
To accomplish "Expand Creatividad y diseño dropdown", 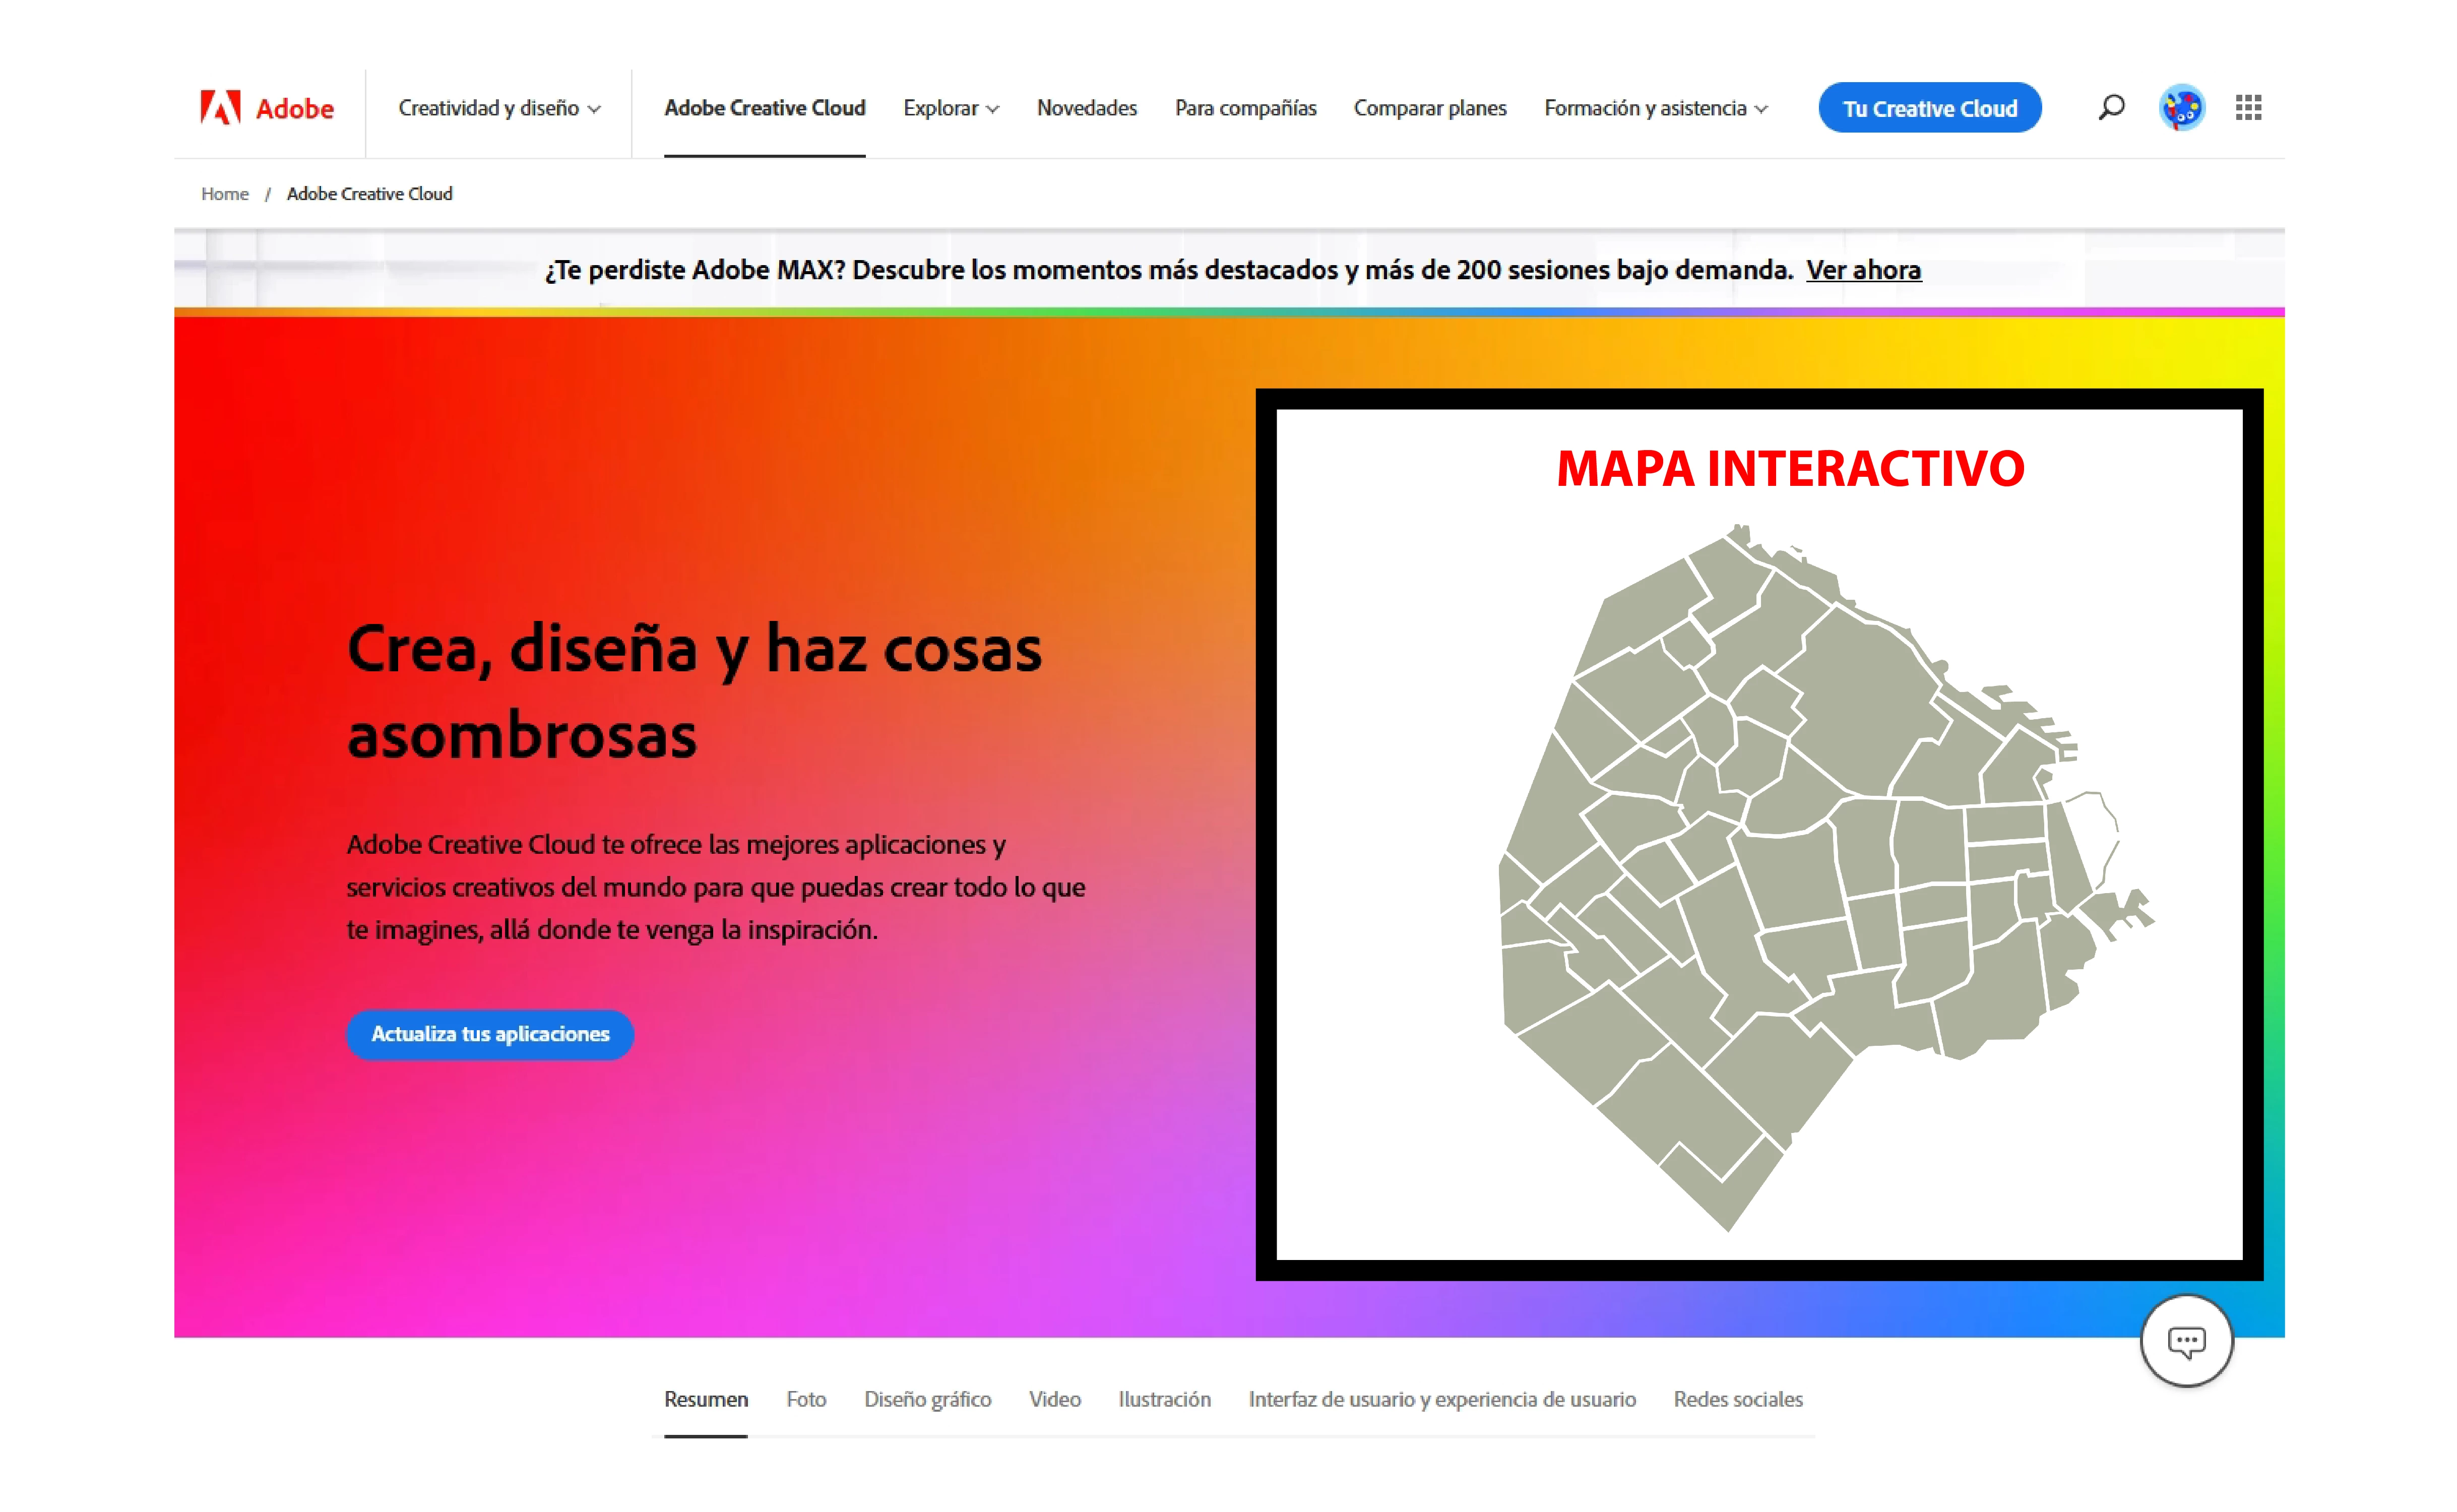I will pos(499,108).
